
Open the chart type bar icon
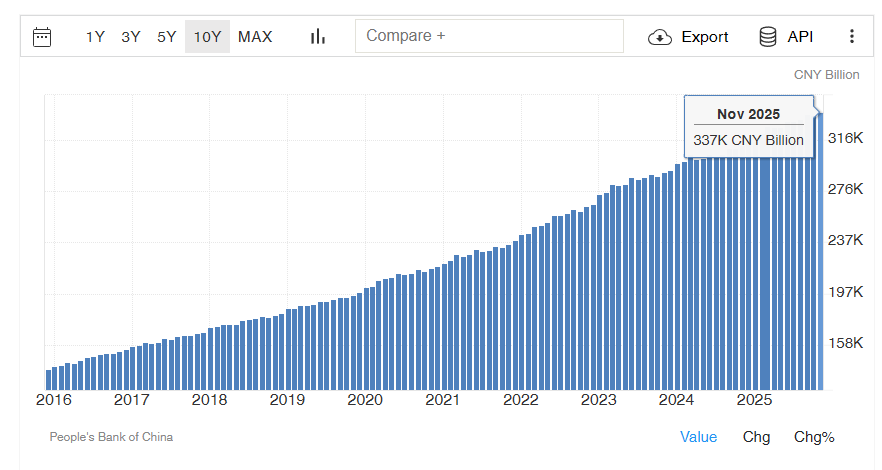[x=318, y=37]
